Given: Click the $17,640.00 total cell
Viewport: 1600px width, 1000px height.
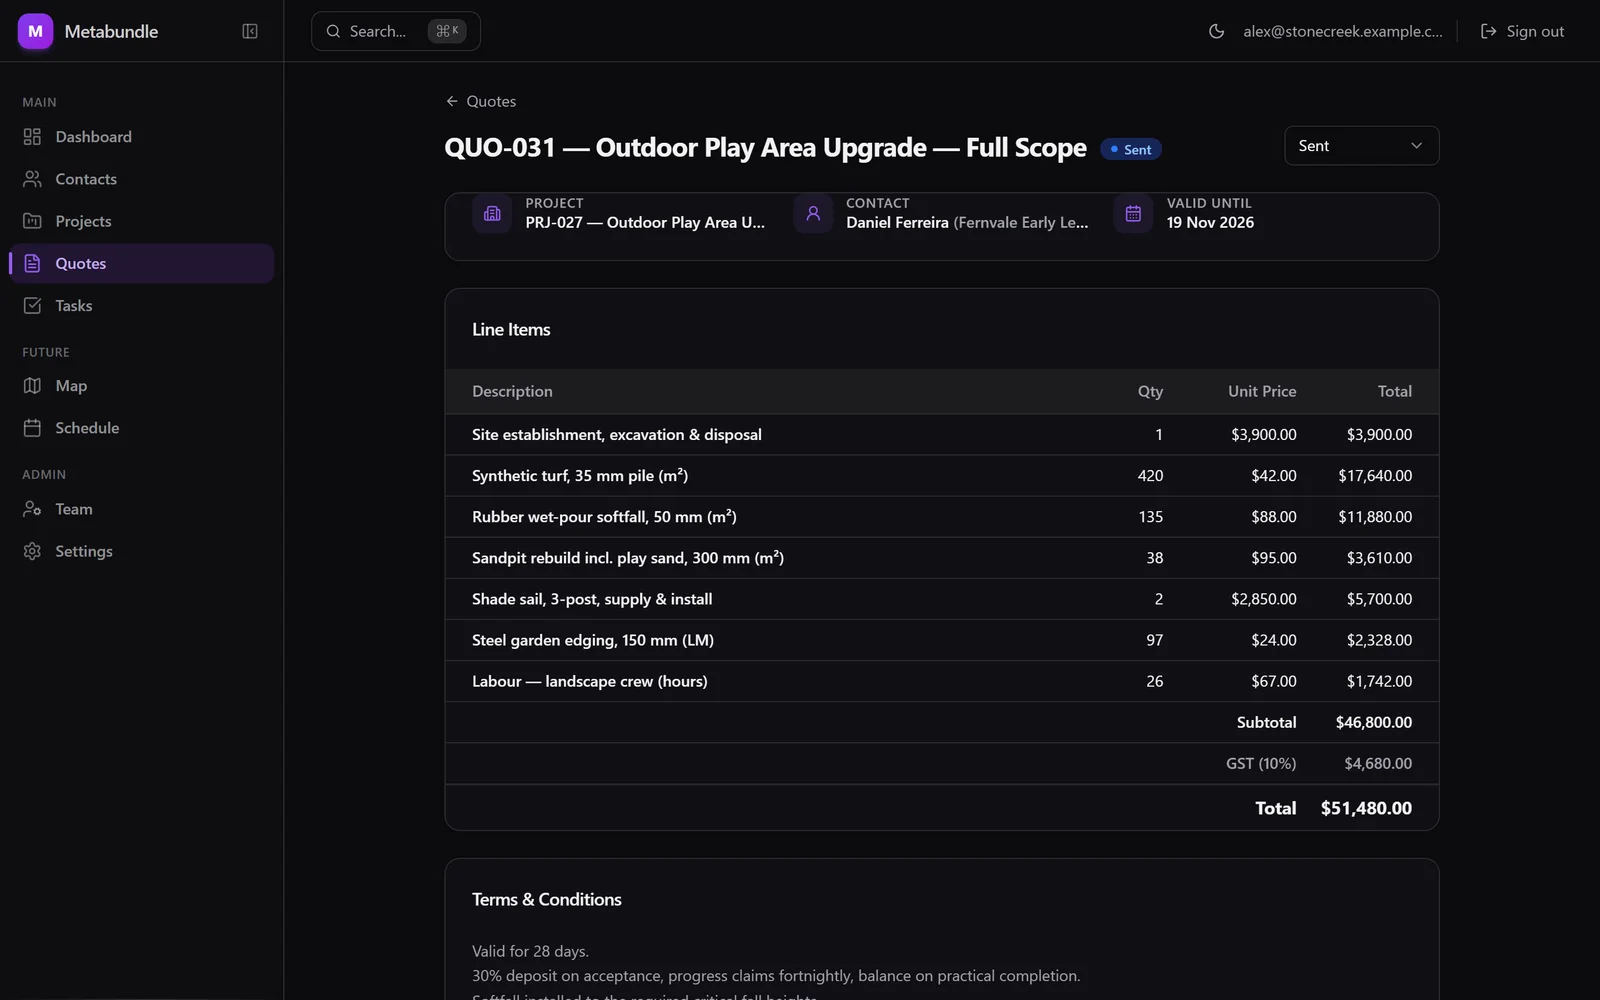Looking at the screenshot, I should [x=1375, y=476].
